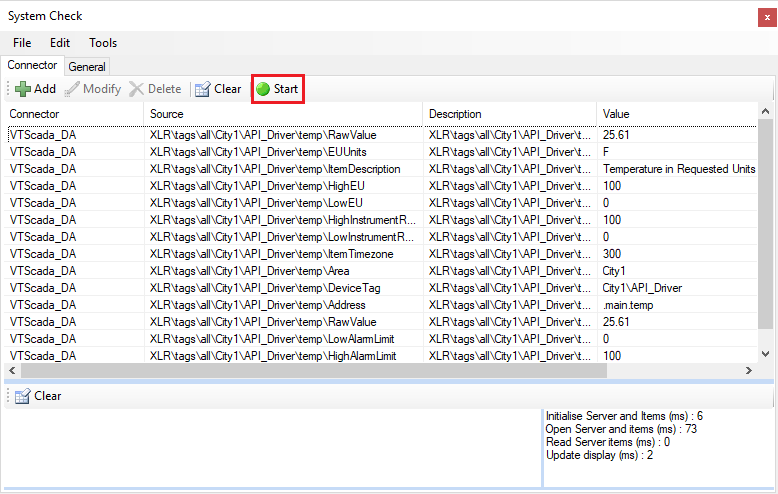Click the Delete X icon

[136, 89]
